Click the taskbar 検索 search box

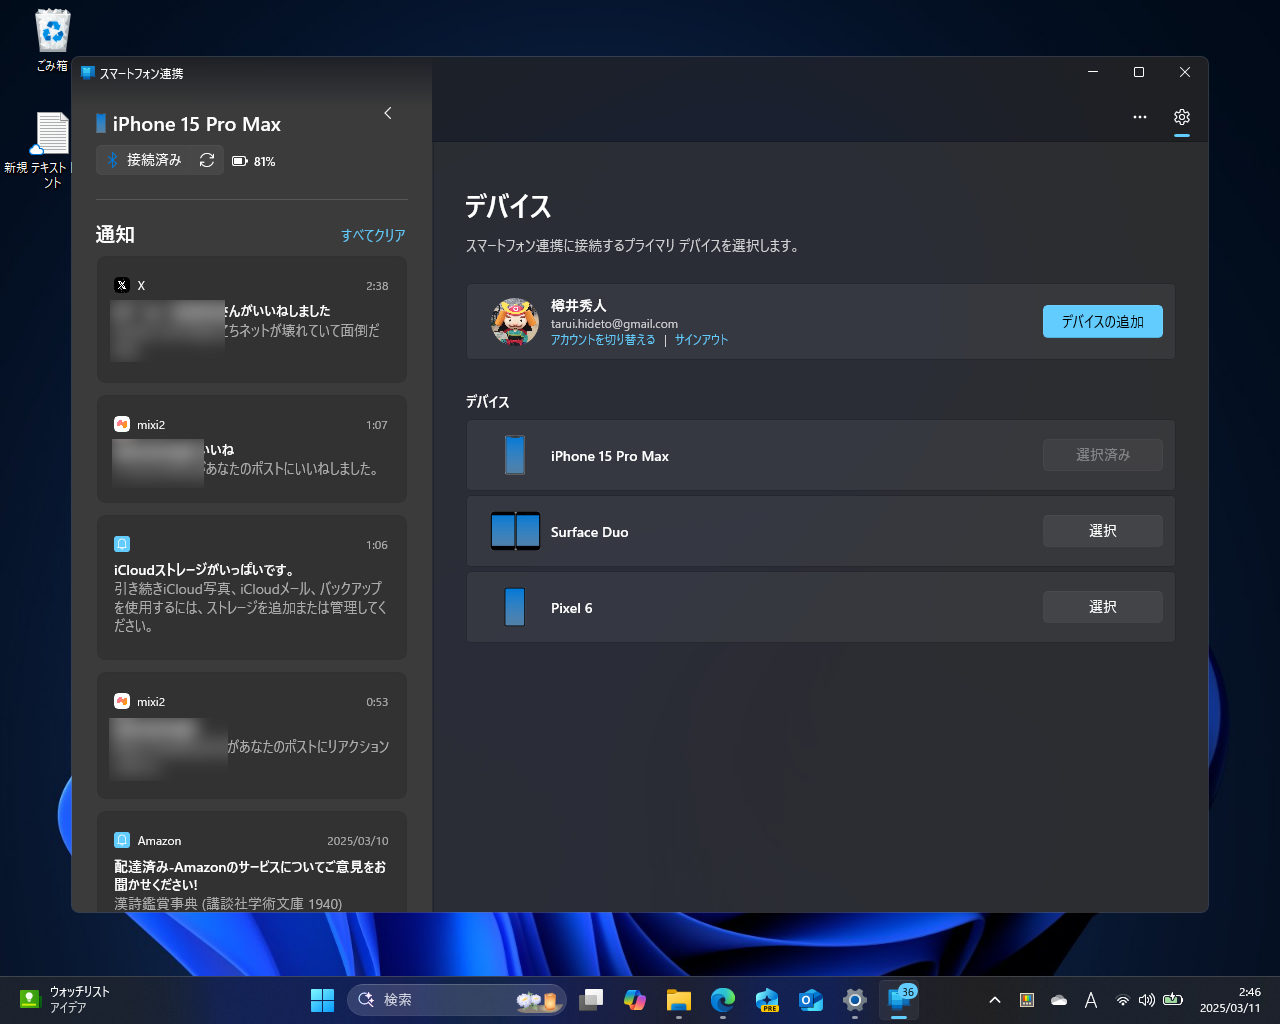pyautogui.click(x=457, y=1000)
